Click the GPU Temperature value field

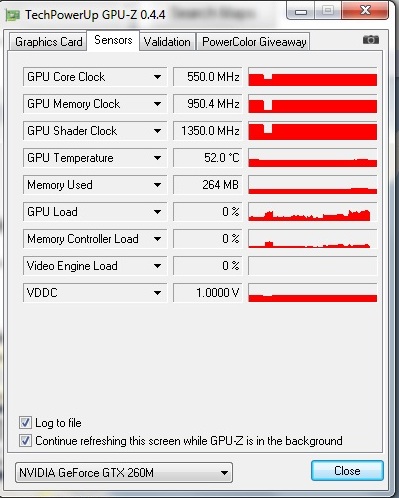(208, 158)
